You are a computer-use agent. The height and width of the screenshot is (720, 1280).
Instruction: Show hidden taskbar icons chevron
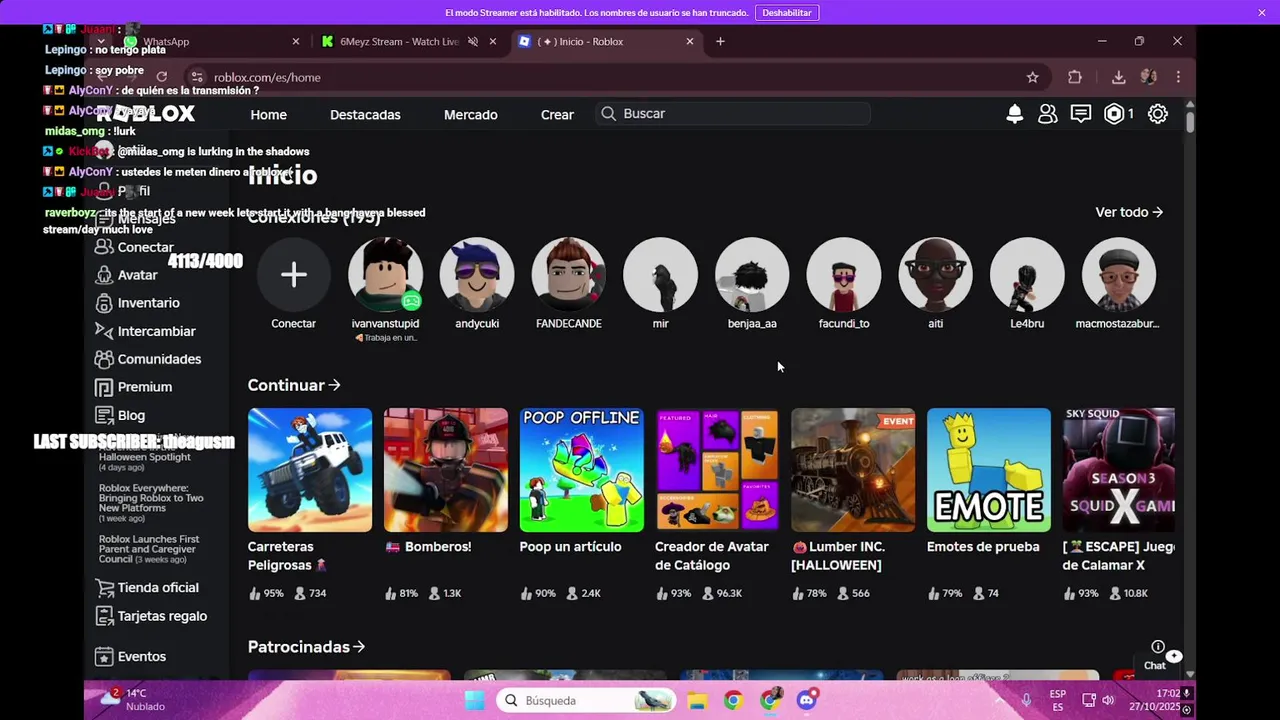click(x=999, y=700)
